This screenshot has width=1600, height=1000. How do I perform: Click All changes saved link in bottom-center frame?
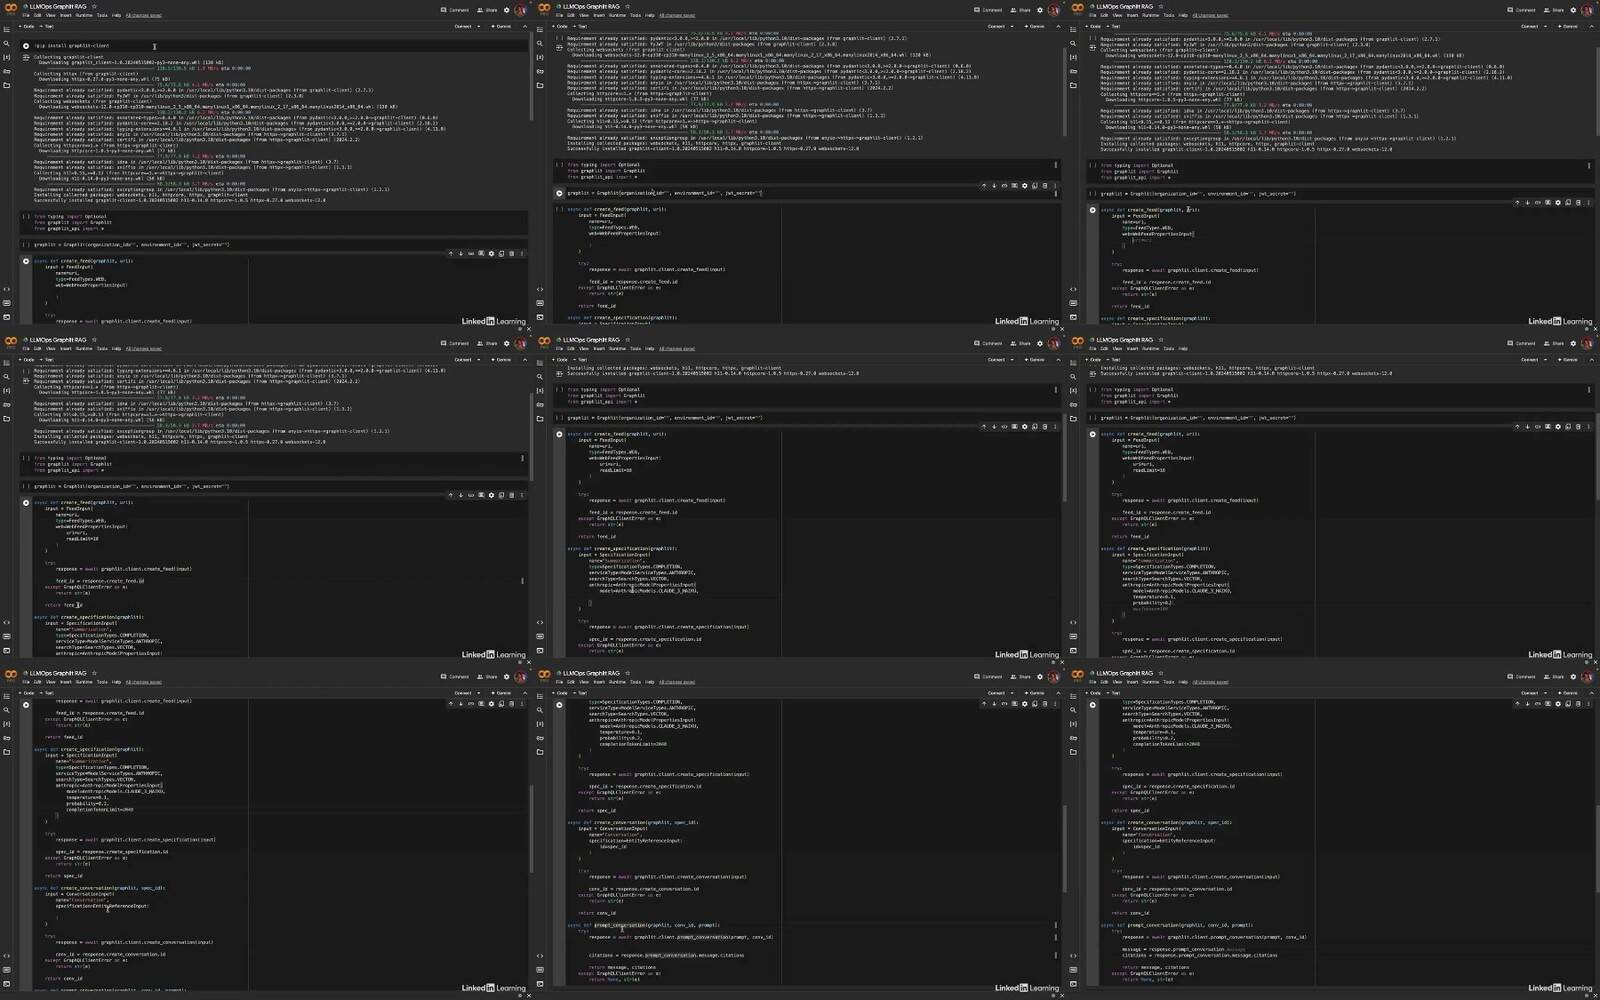pyautogui.click(x=677, y=682)
